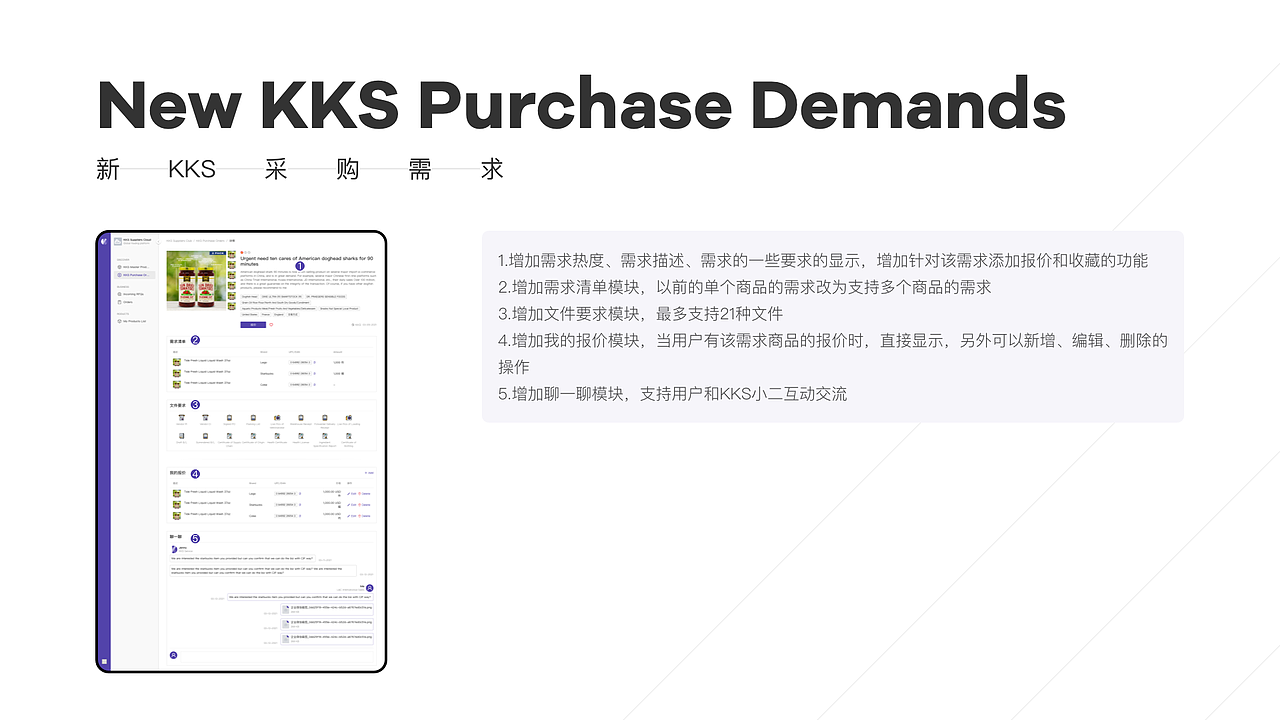Click the Health License file icon
Screen dimensions: 1280x720
click(x=301, y=438)
